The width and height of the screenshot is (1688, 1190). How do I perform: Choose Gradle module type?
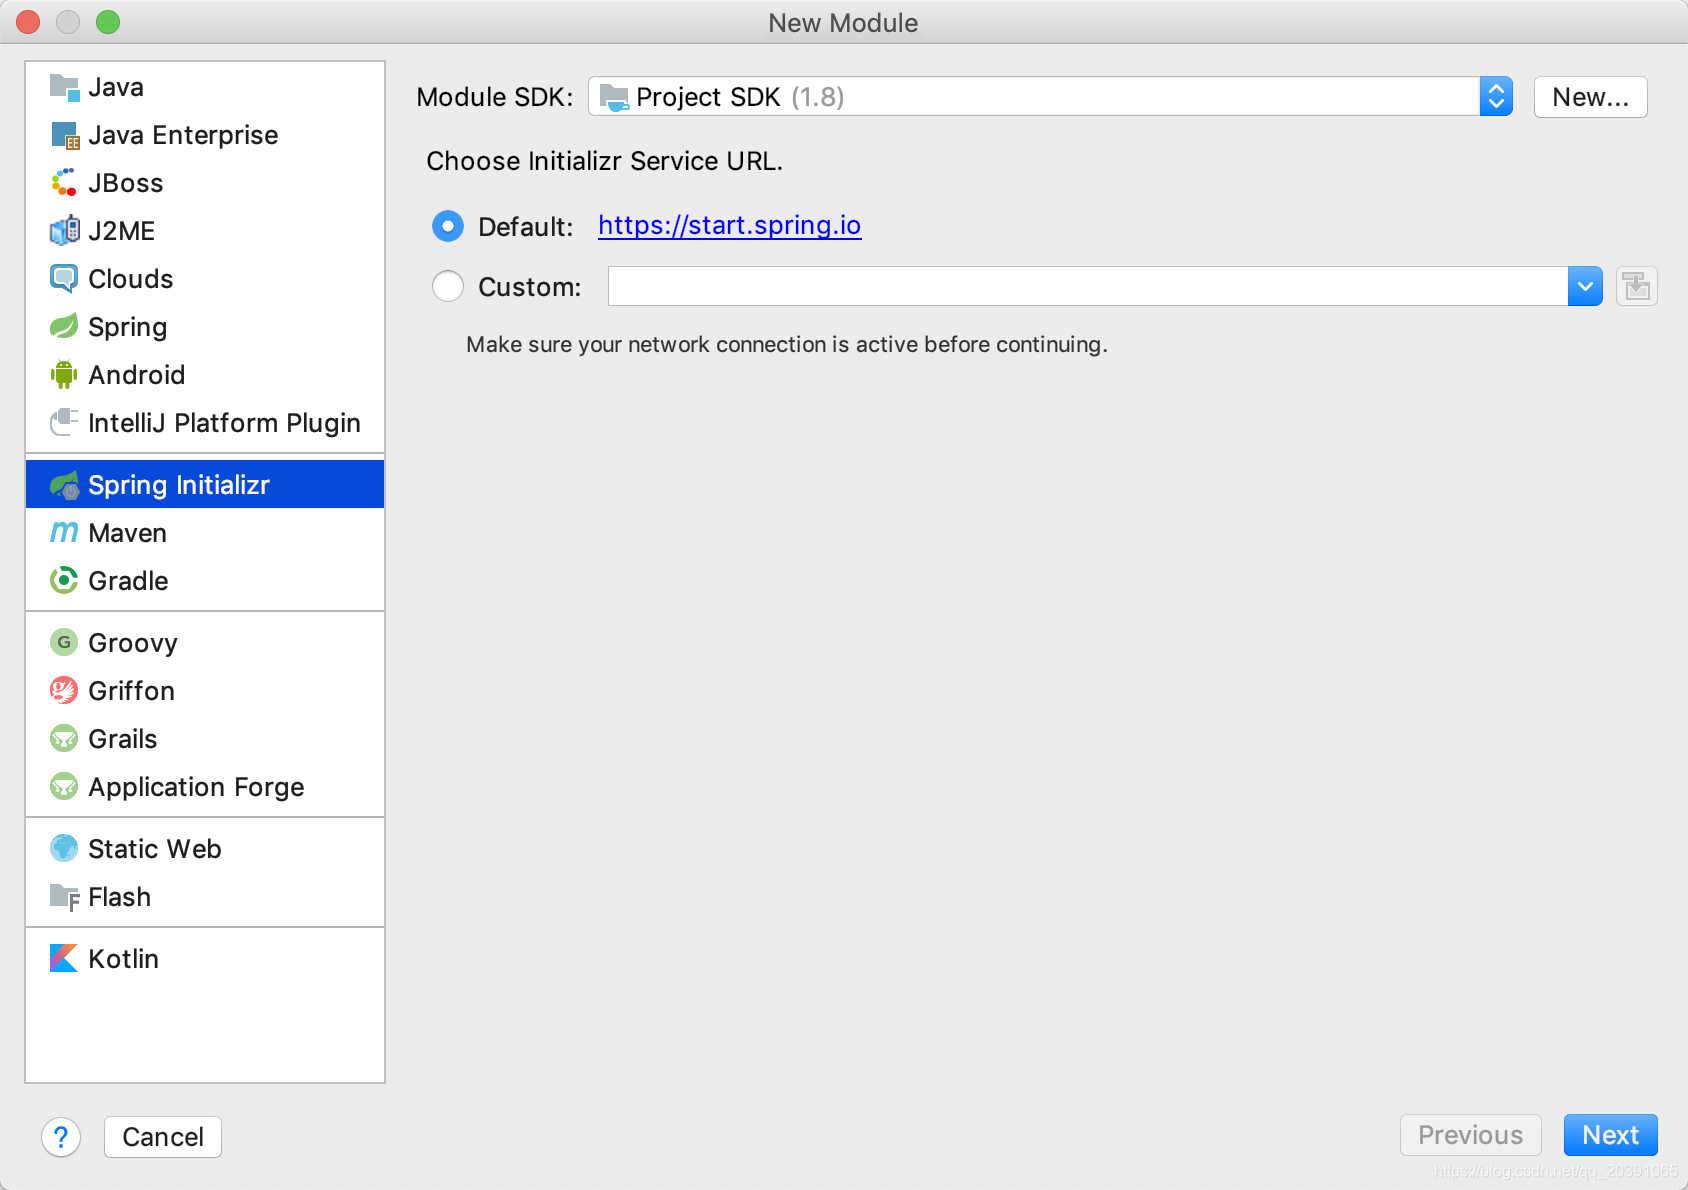tap(205, 581)
